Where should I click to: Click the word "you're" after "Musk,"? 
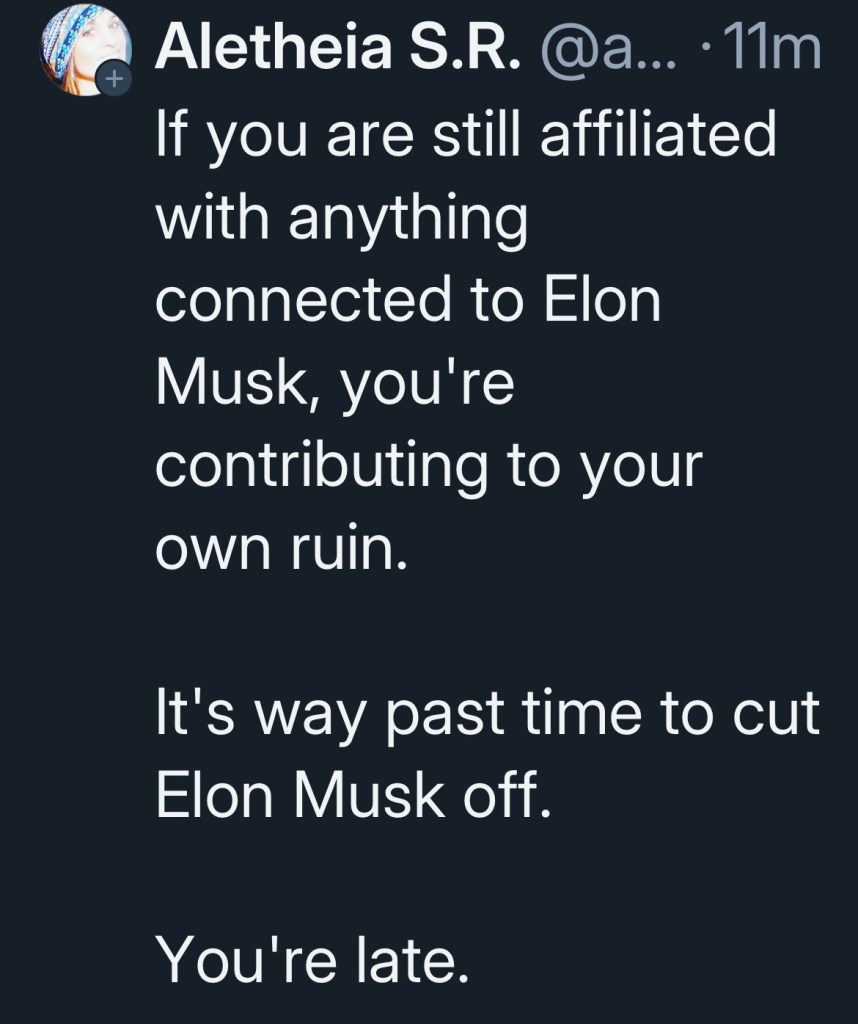pyautogui.click(x=428, y=385)
